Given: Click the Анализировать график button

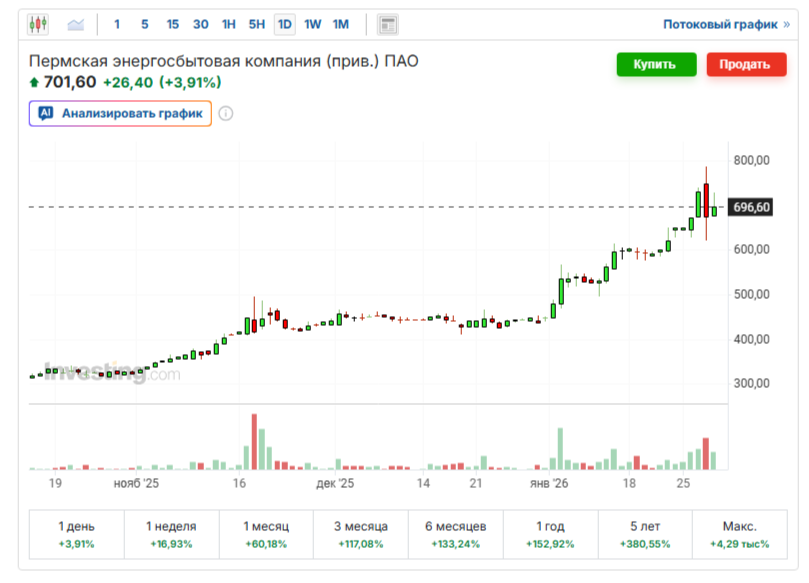Looking at the screenshot, I should pyautogui.click(x=120, y=114).
